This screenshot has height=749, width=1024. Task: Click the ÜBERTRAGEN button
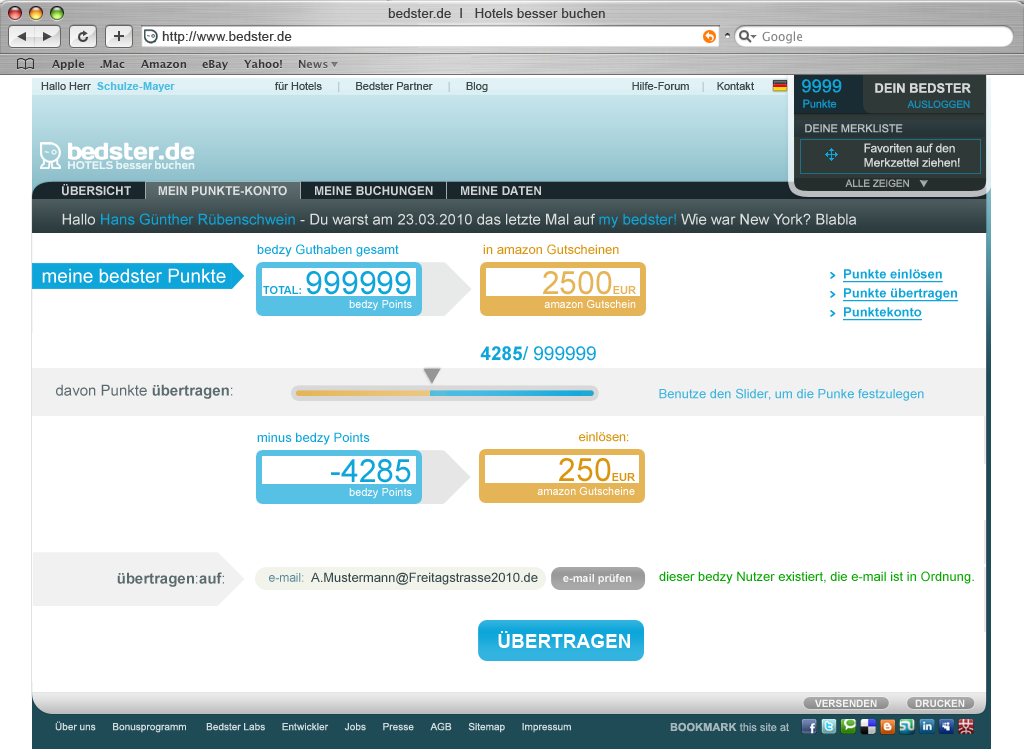(560, 640)
